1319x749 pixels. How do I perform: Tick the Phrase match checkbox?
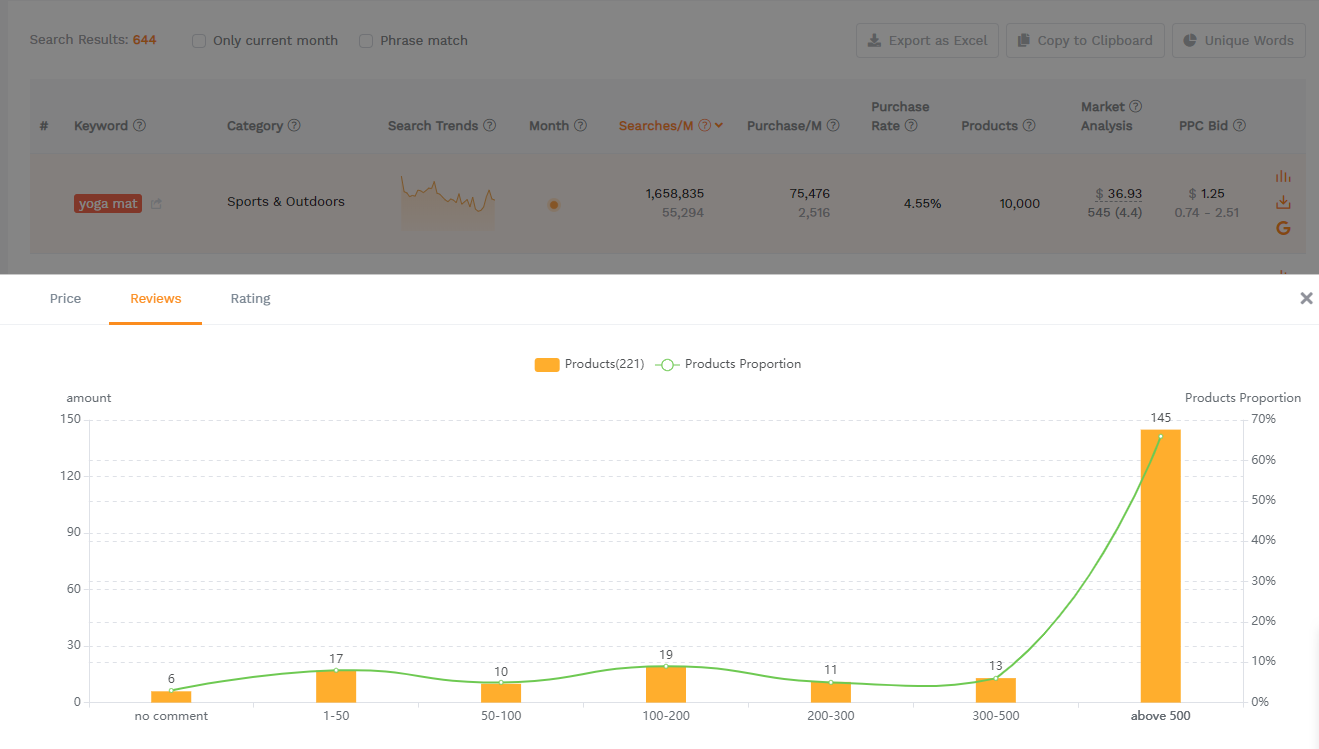366,41
